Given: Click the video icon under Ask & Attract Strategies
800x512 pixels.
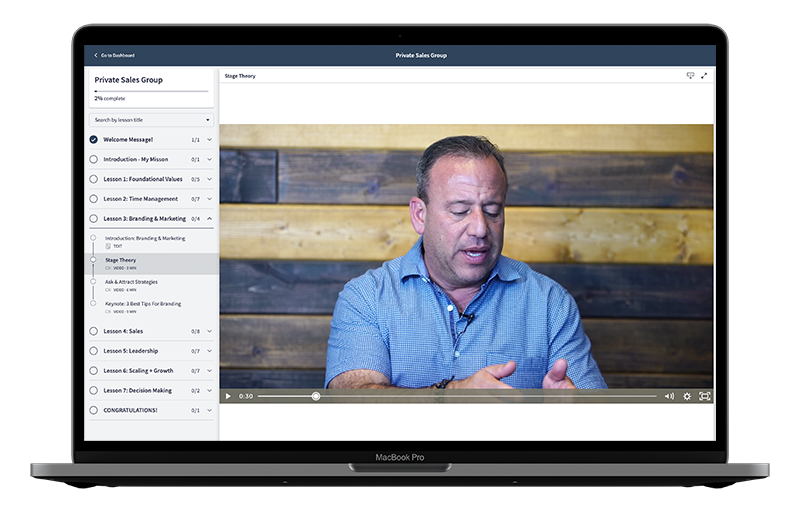Looking at the screenshot, I should [108, 290].
